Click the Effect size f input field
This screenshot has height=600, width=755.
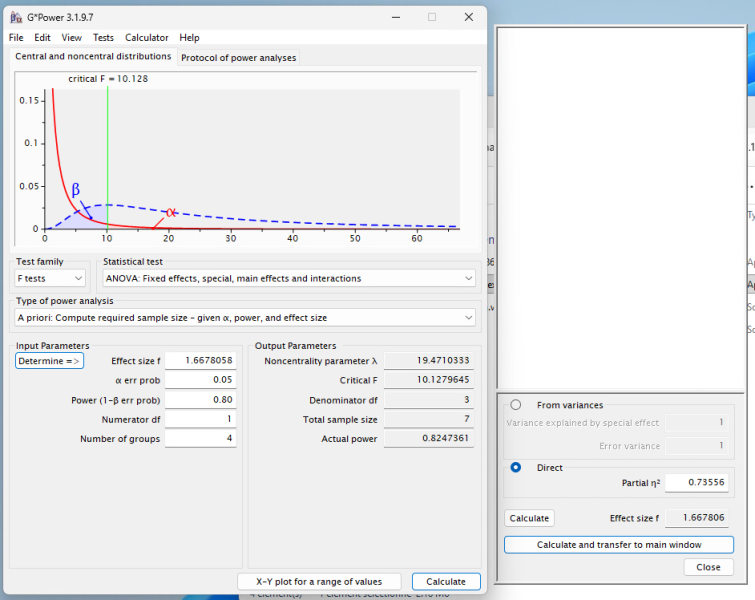coord(200,360)
